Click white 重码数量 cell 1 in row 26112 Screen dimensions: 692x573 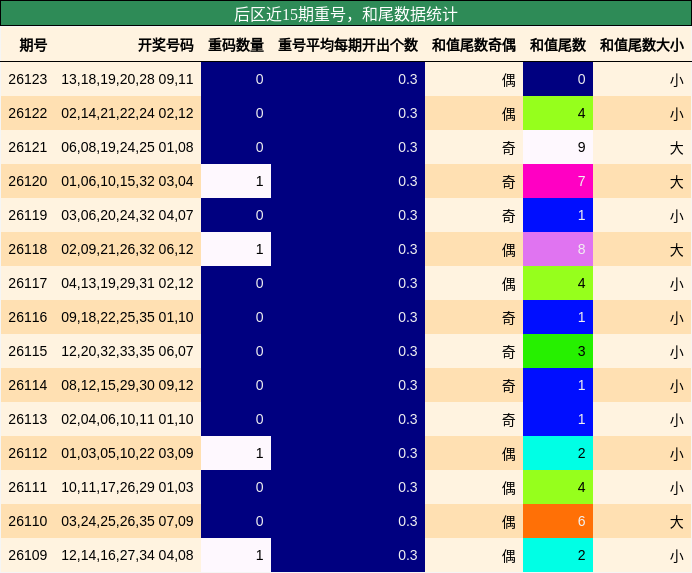click(x=236, y=453)
